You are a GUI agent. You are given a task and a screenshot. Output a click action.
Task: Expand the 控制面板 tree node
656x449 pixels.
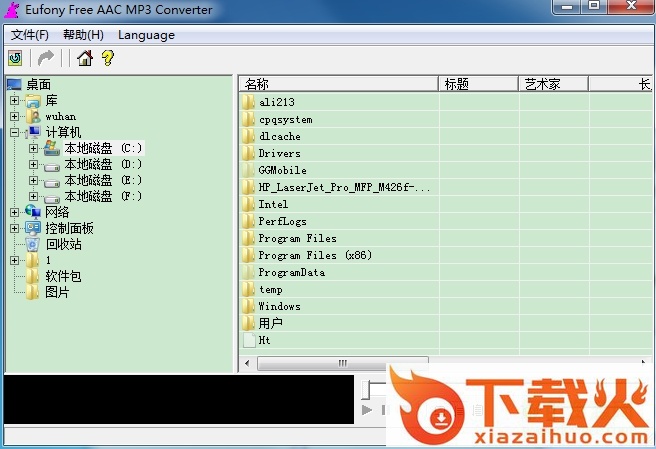[14, 228]
